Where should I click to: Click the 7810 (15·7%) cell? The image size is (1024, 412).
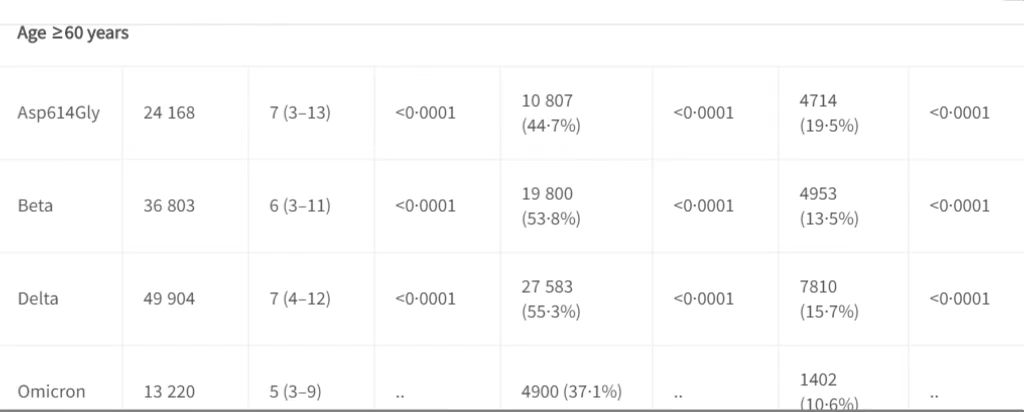829,298
